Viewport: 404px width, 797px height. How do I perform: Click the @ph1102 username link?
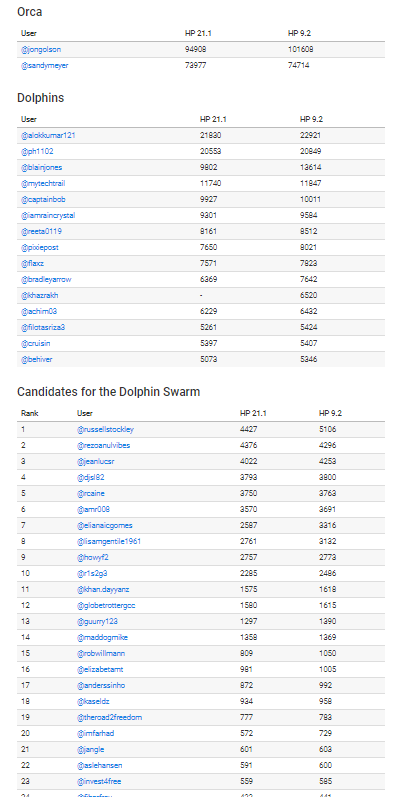click(37, 151)
